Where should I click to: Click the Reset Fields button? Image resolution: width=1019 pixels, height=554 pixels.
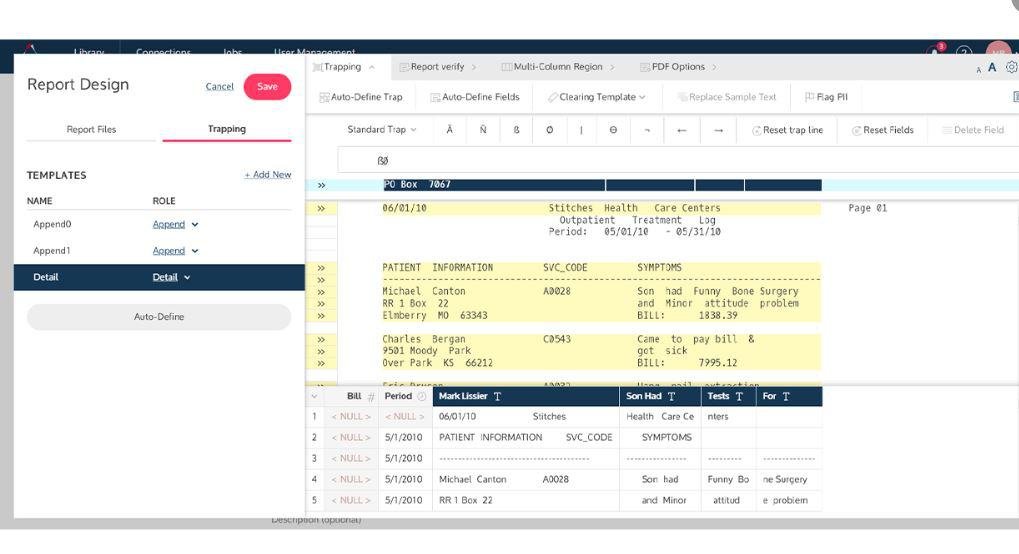882,130
